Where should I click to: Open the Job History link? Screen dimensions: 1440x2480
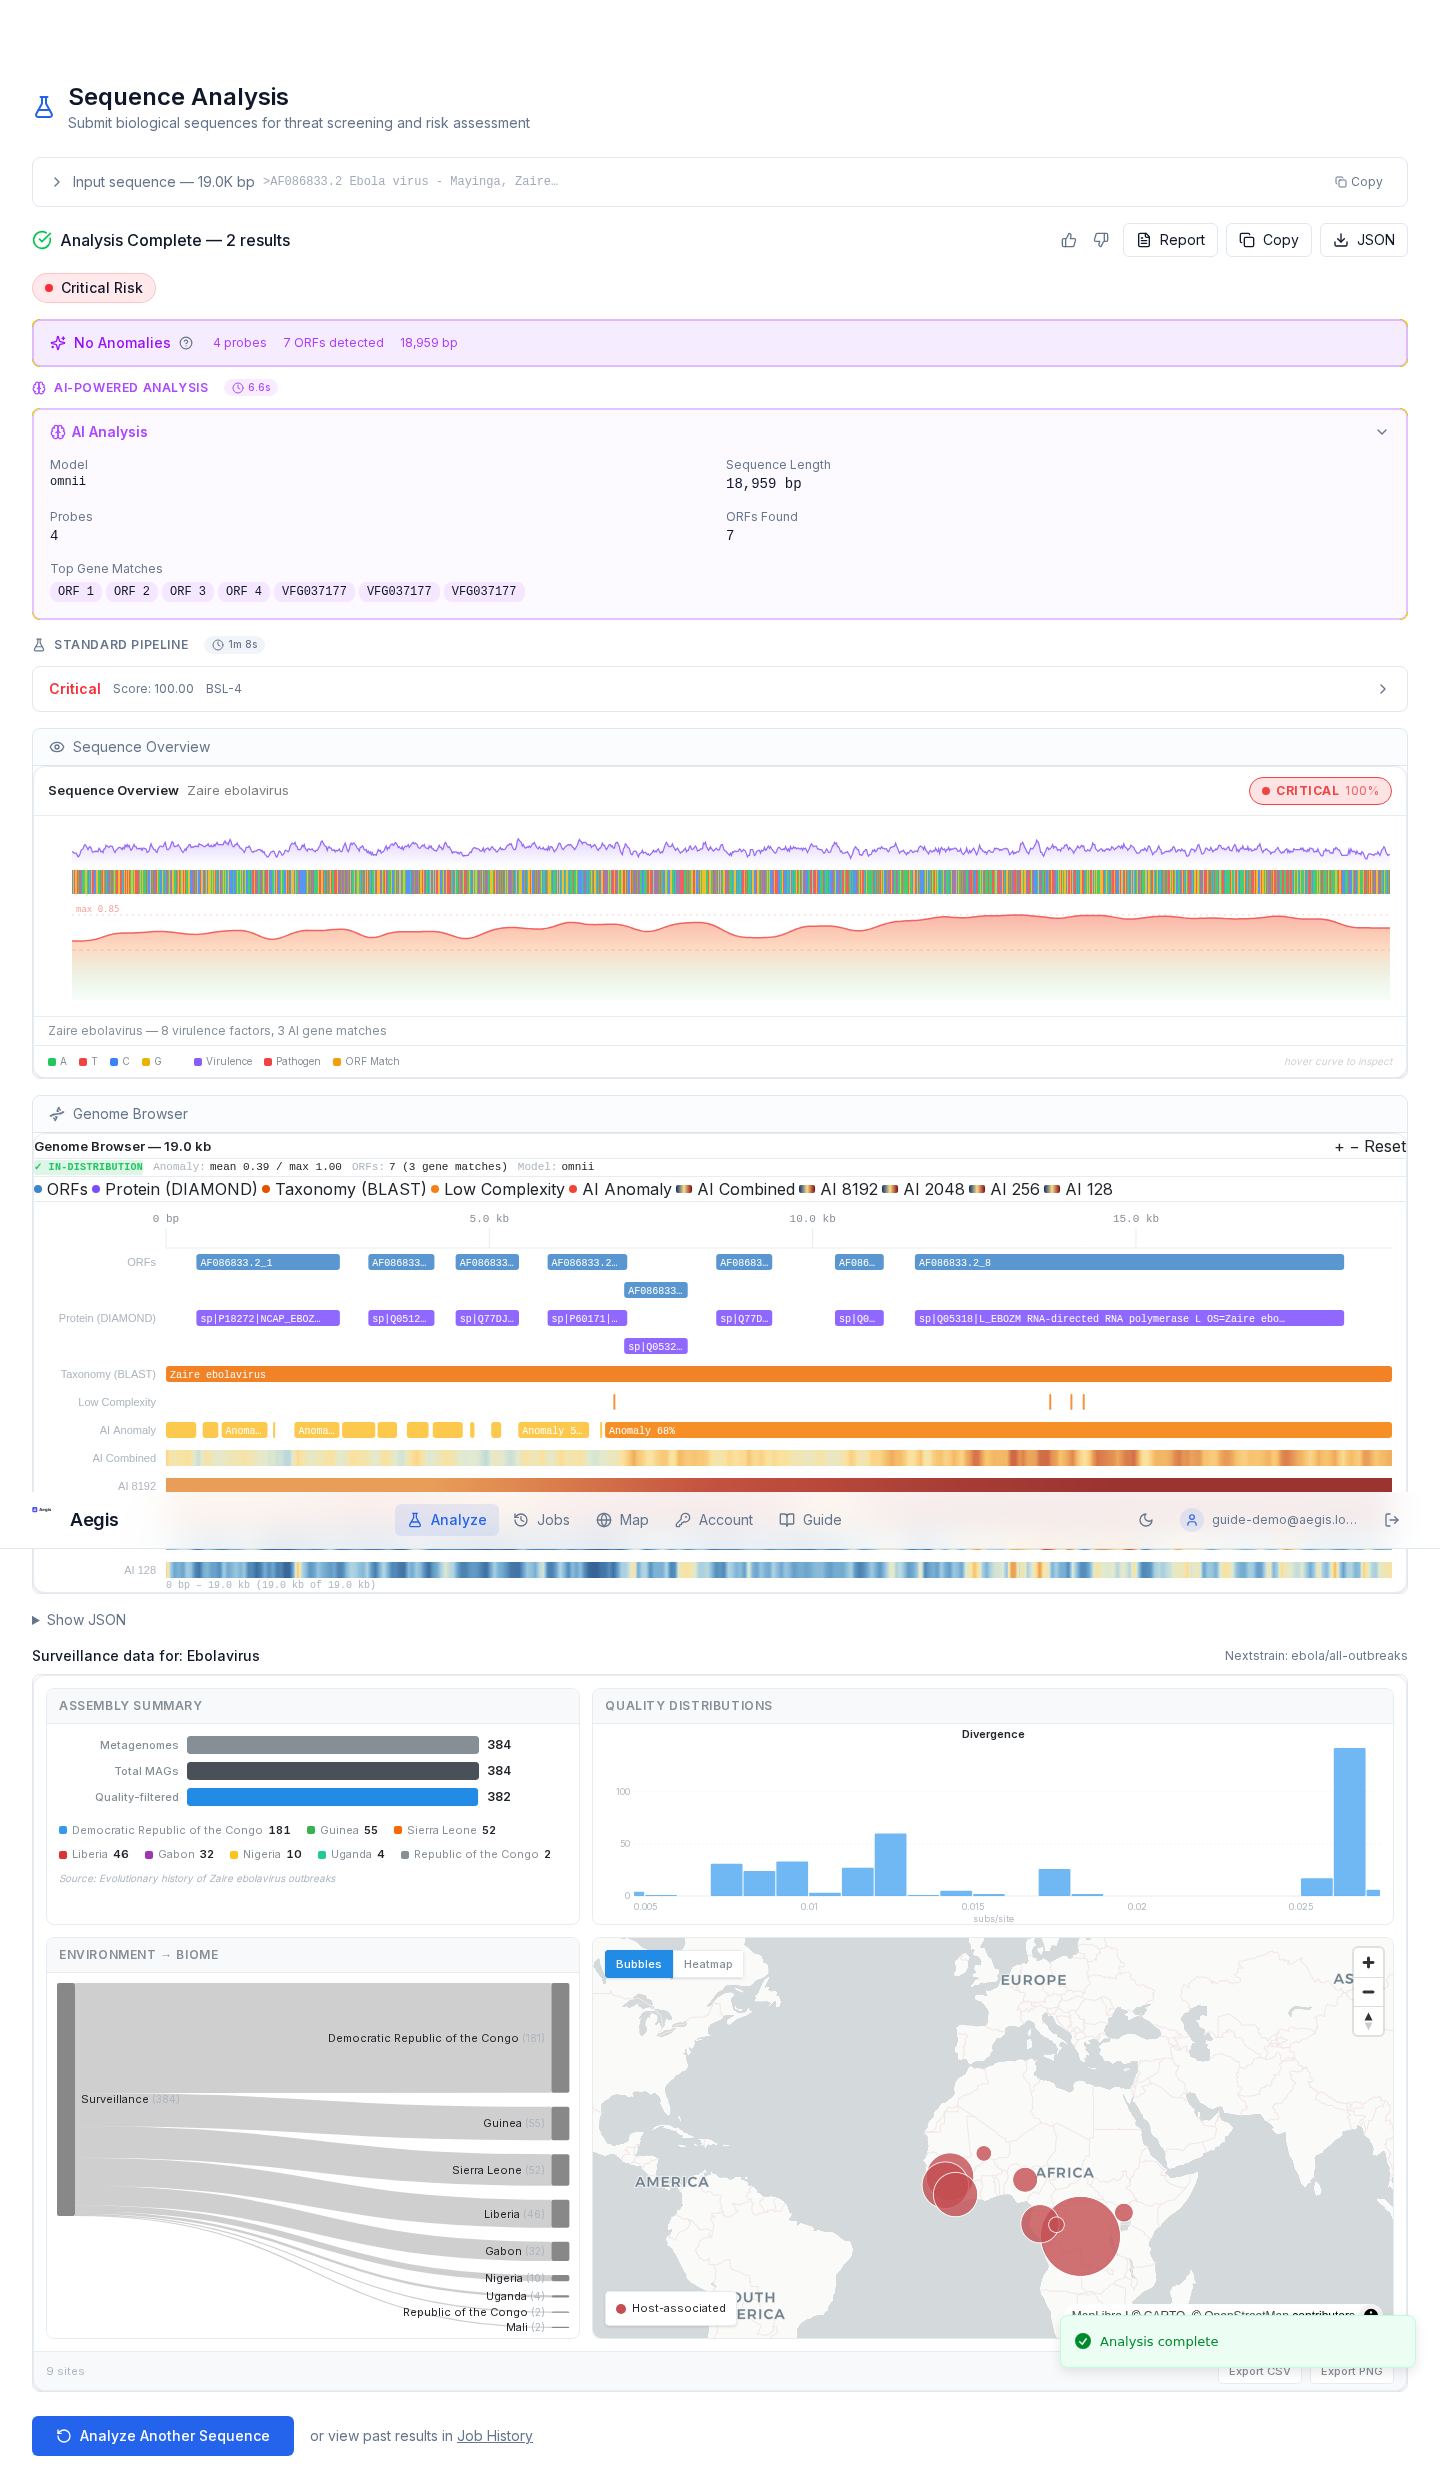(x=494, y=2436)
